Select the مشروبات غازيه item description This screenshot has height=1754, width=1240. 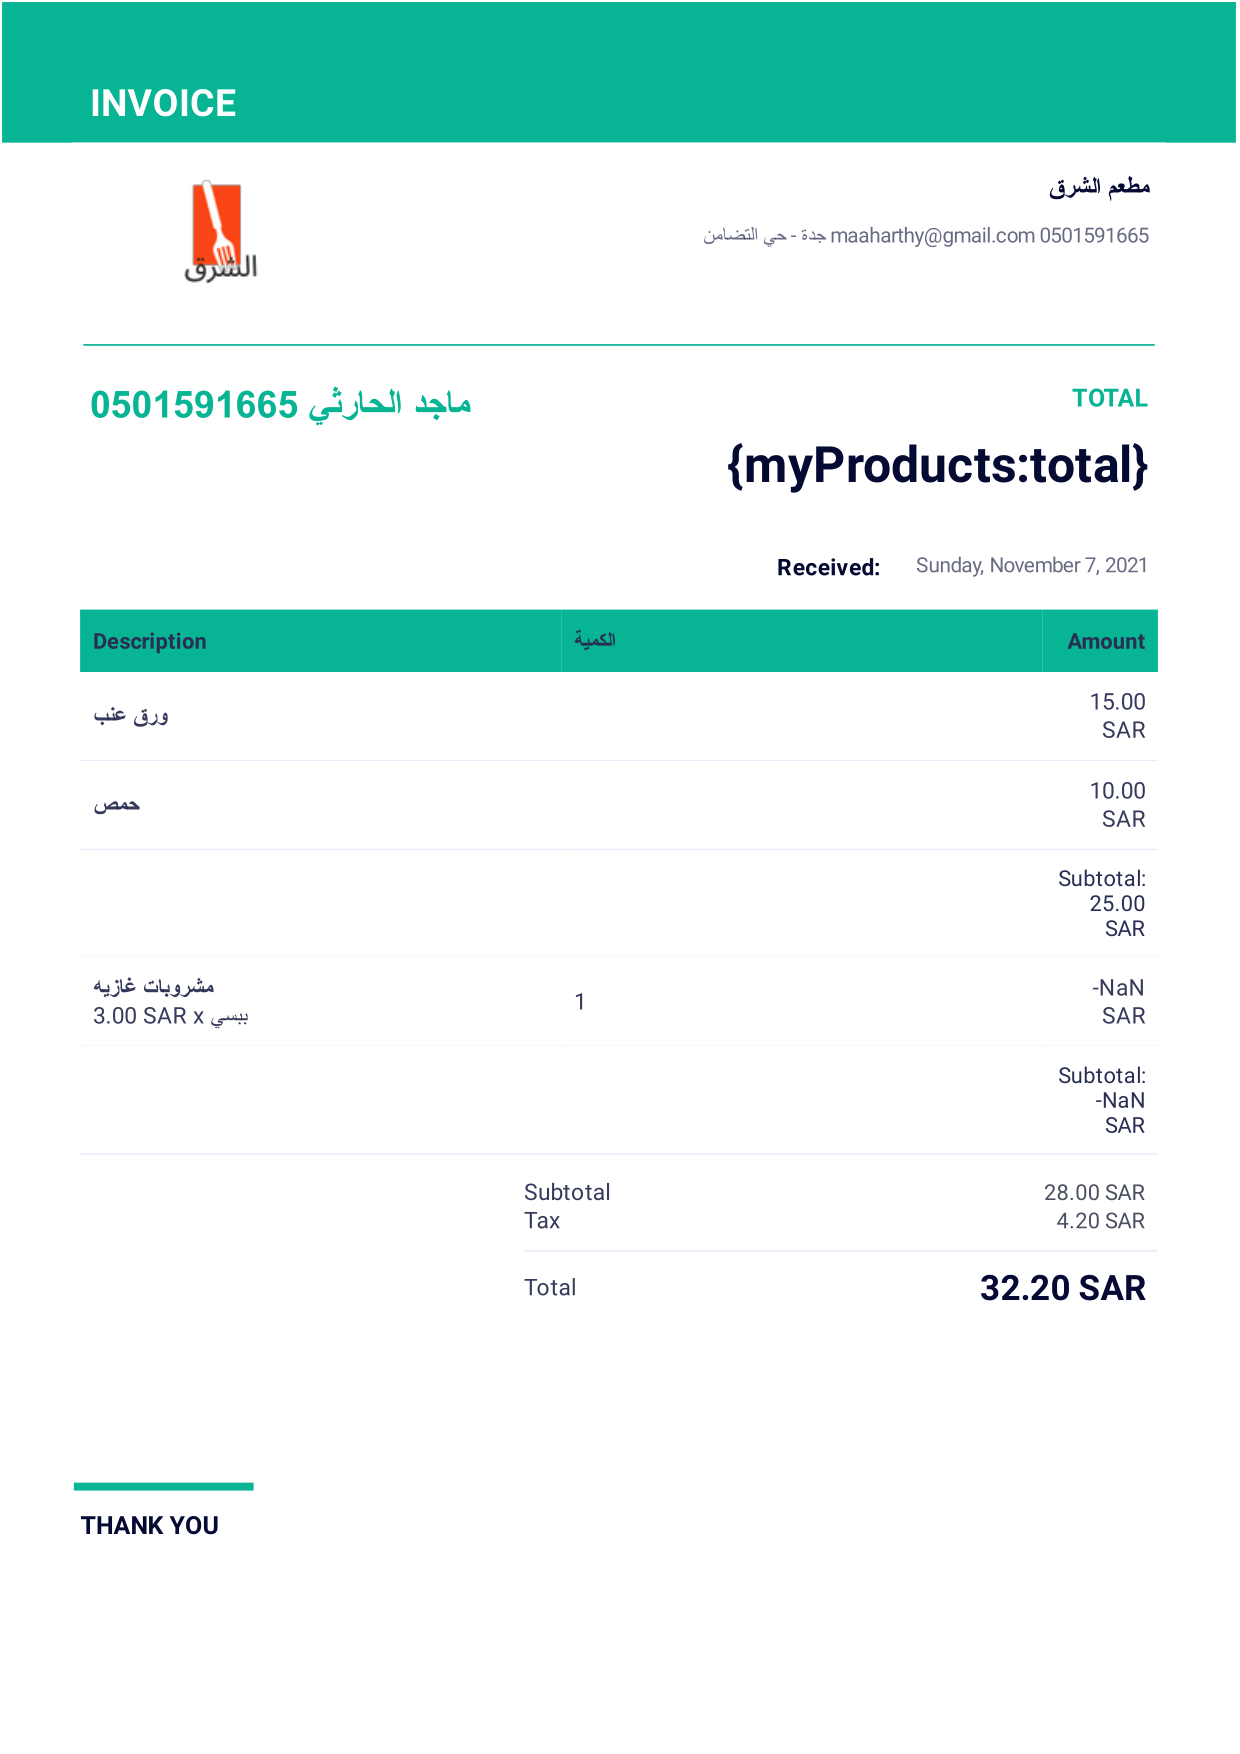[x=154, y=987]
